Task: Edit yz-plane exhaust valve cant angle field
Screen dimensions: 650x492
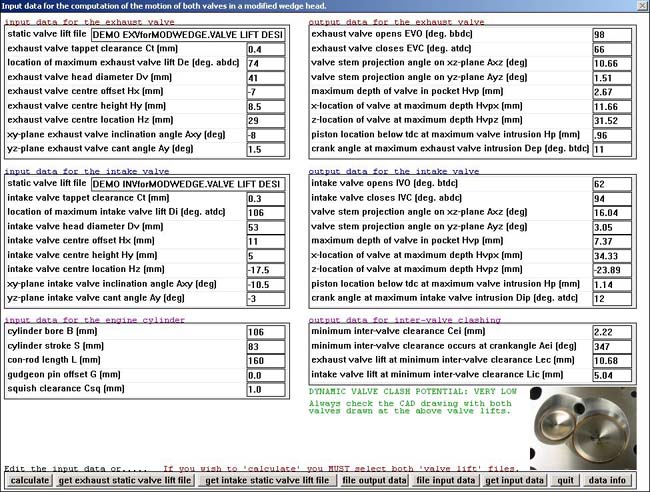Action: click(x=266, y=149)
